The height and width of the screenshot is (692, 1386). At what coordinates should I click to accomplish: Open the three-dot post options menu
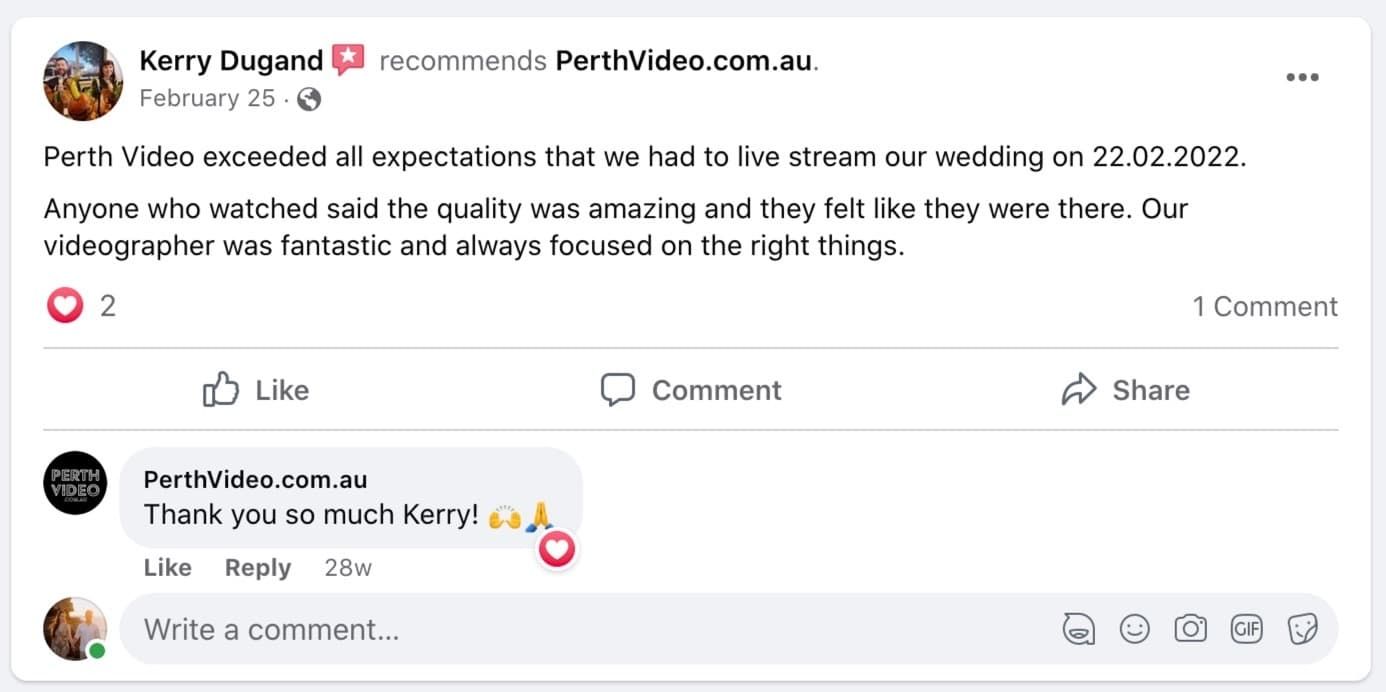(1302, 78)
